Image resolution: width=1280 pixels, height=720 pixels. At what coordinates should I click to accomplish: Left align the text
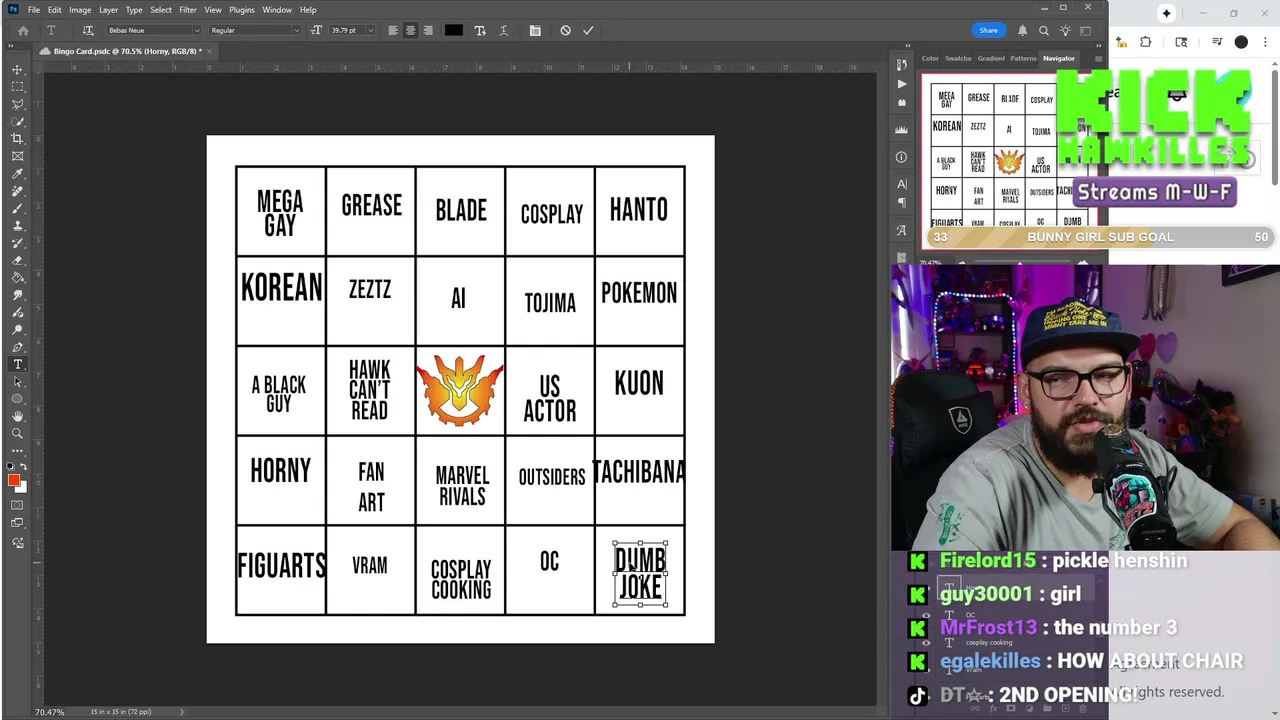coord(392,30)
